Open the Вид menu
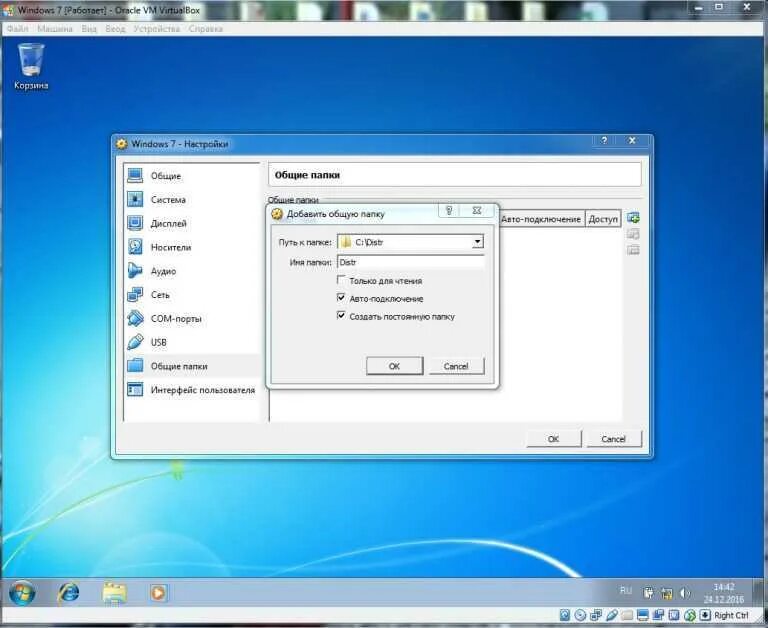 (89, 29)
